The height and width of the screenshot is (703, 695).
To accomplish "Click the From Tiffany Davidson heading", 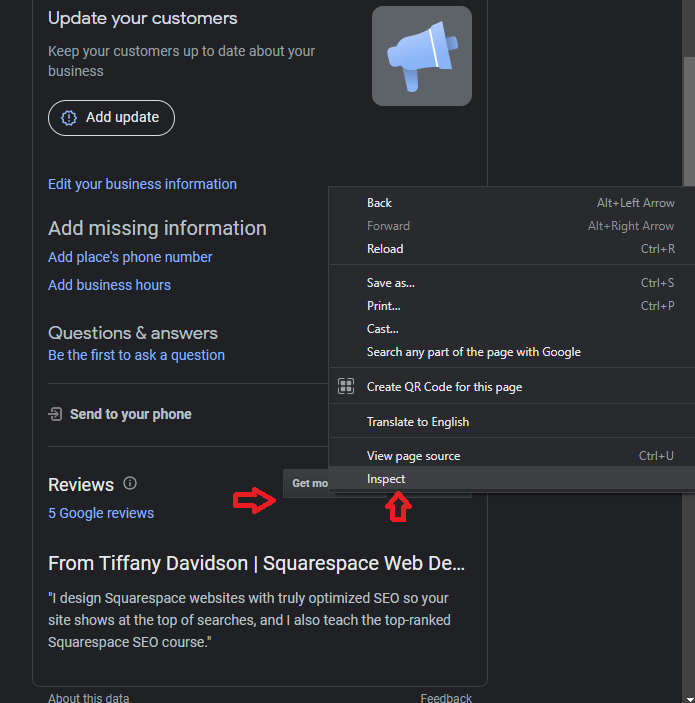I will coord(256,563).
